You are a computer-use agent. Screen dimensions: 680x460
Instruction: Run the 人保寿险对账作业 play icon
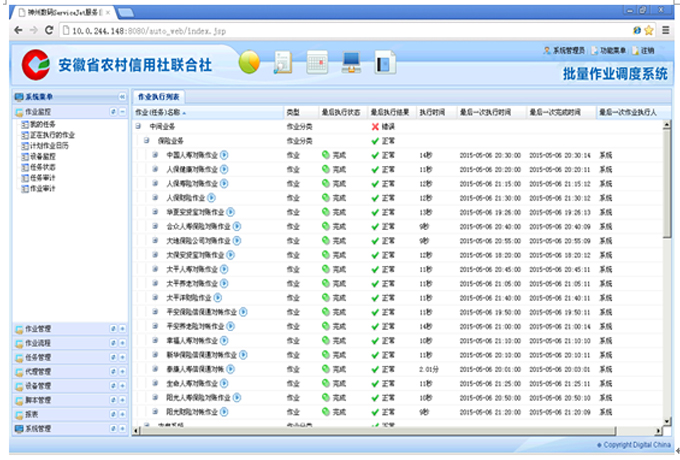(224, 184)
